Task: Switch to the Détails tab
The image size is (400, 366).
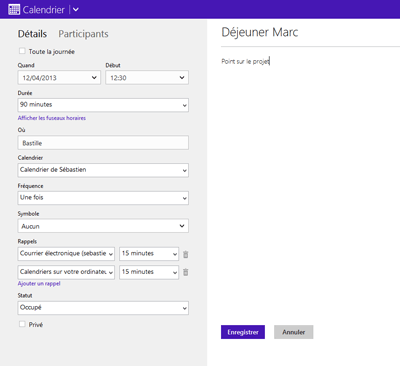Action: click(x=32, y=34)
